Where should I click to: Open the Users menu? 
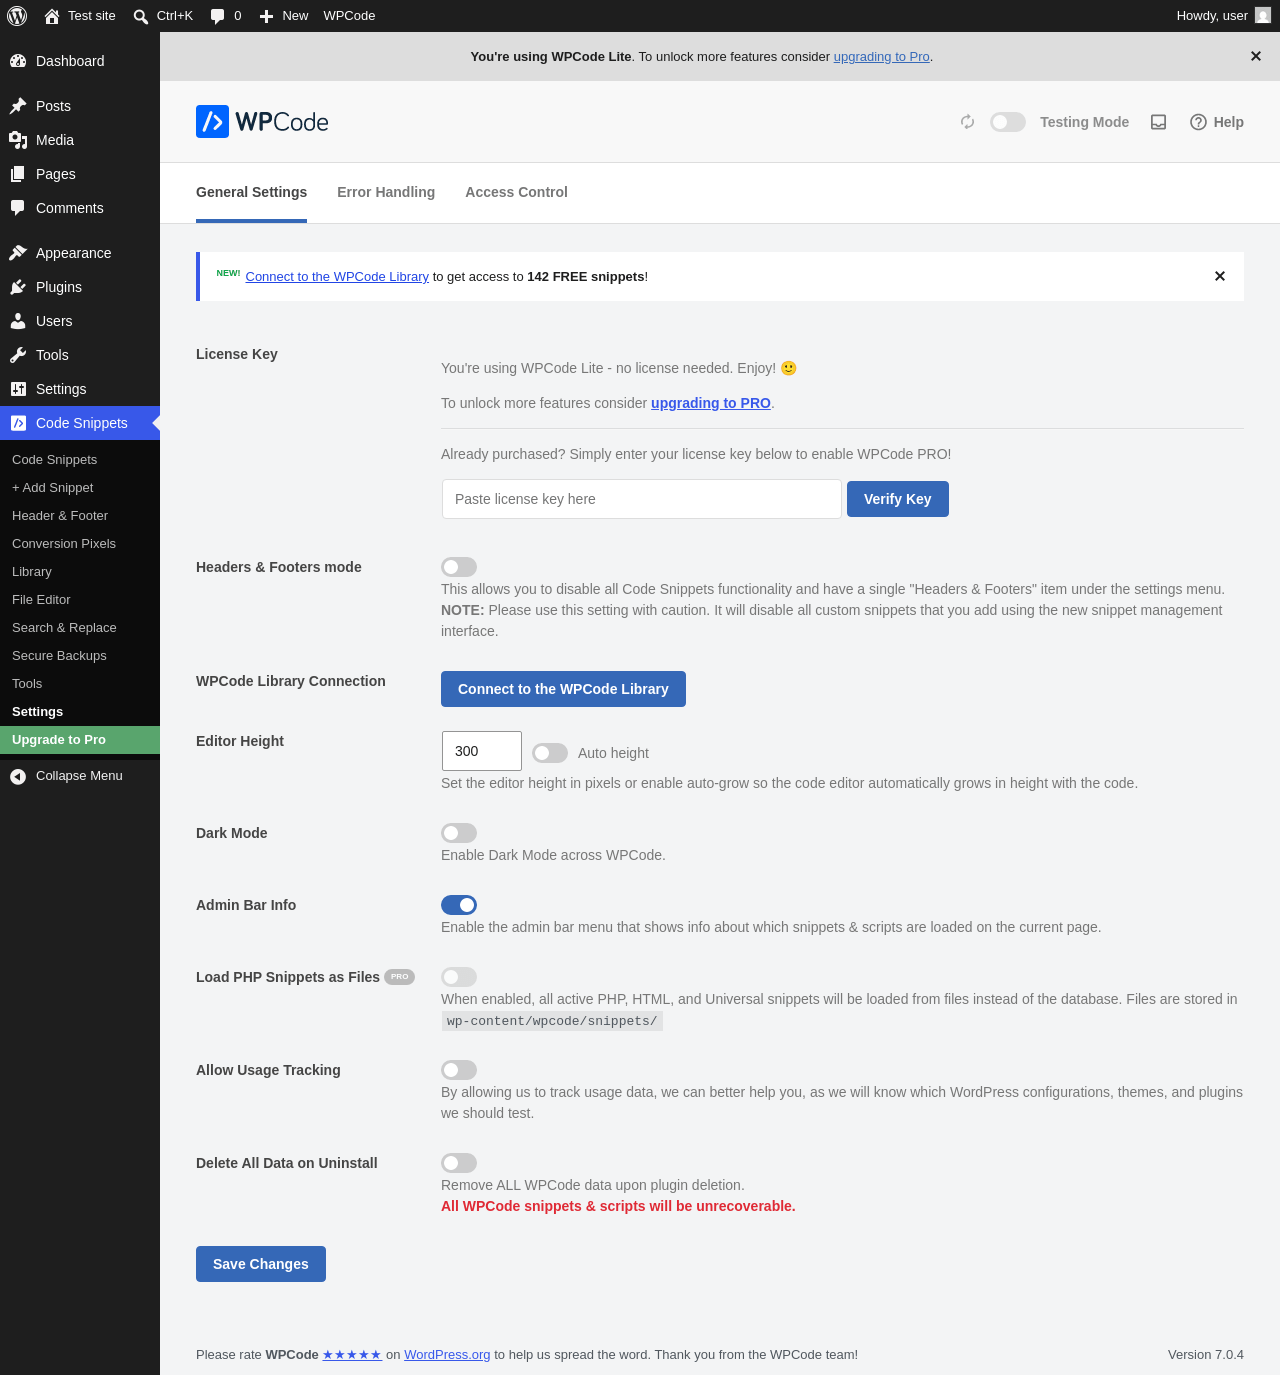click(x=80, y=321)
